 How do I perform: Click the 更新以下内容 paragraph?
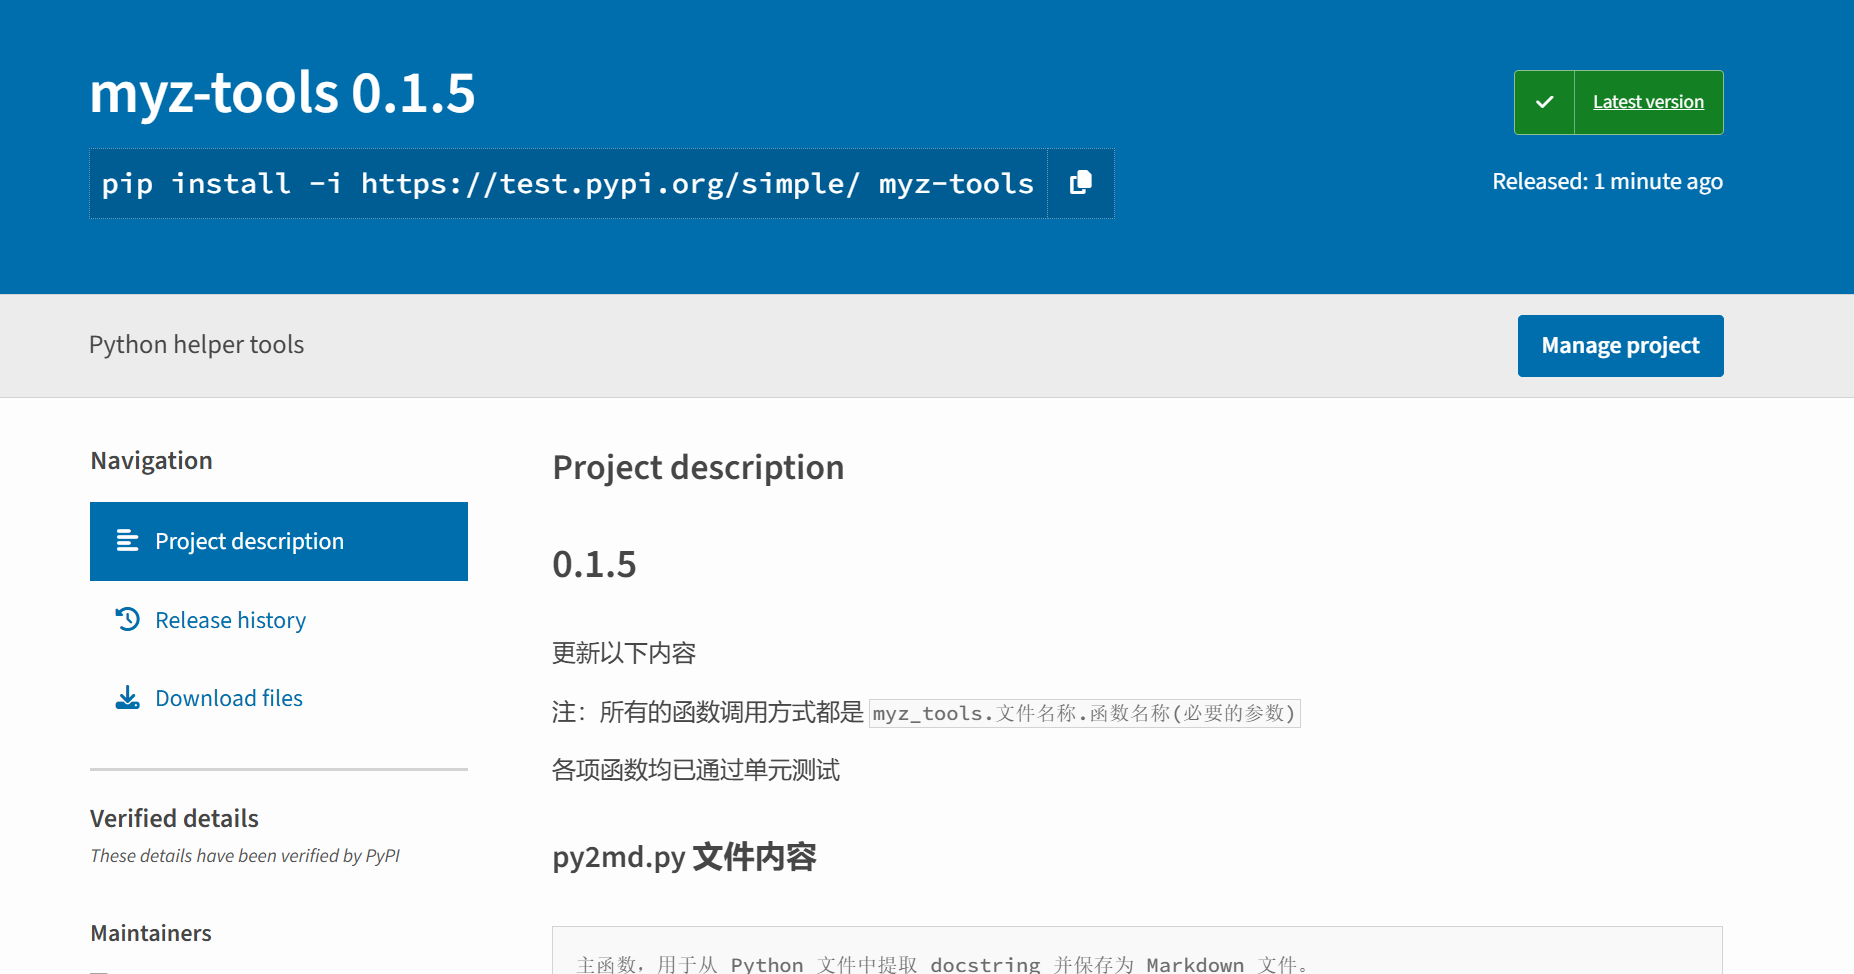pos(624,653)
